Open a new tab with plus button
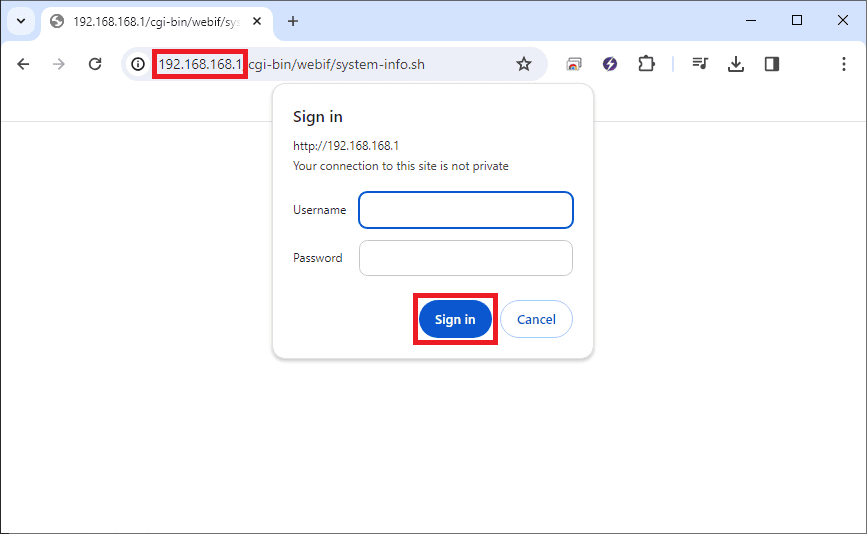This screenshot has width=867, height=534. pyautogui.click(x=293, y=21)
